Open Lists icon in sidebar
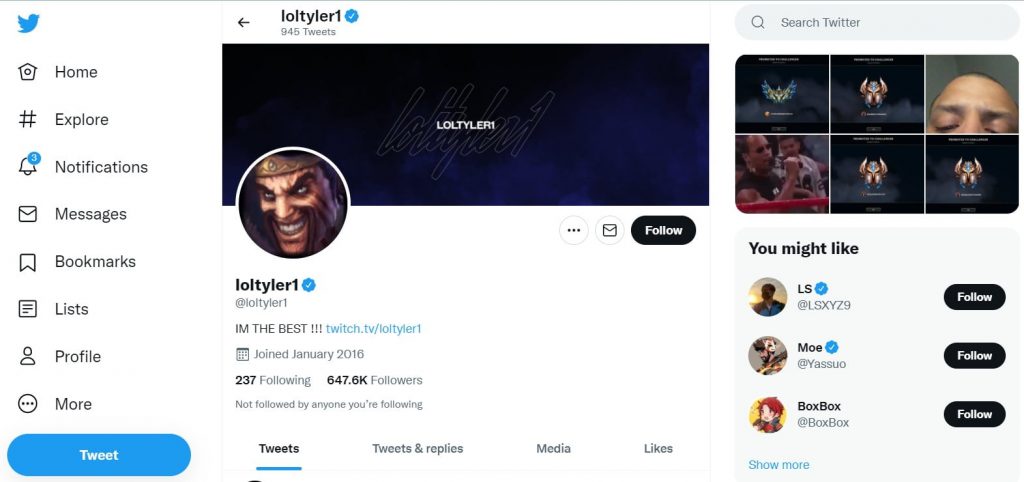This screenshot has width=1024, height=482. 28,309
